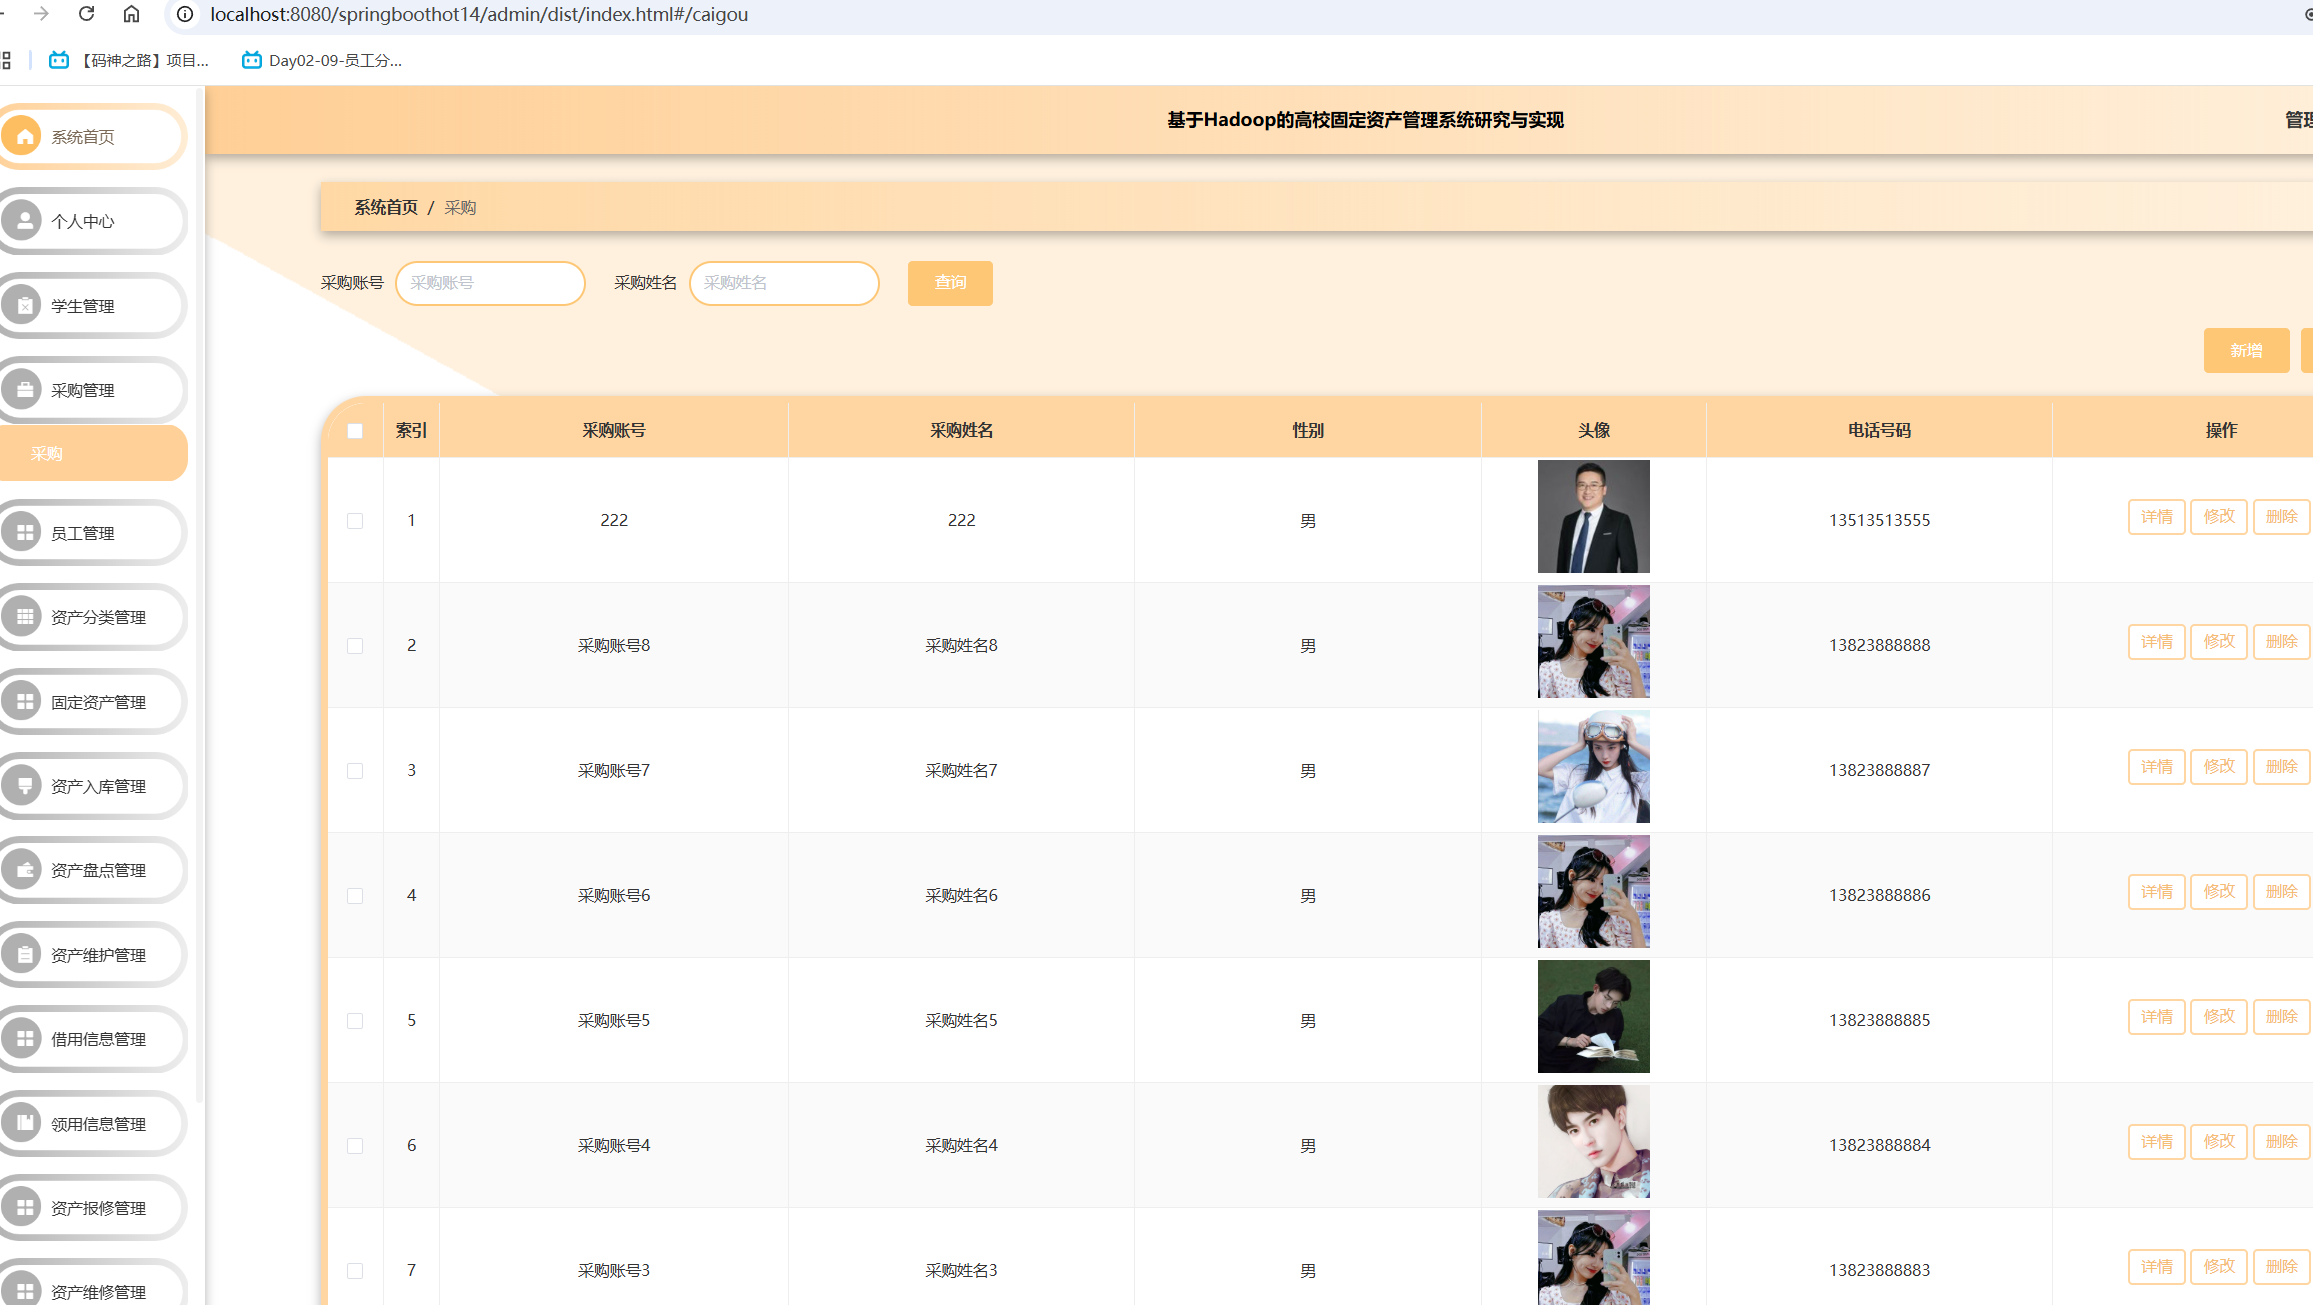Open avatar photo of account 222
Screen dimensions: 2313x1305
pyautogui.click(x=1593, y=516)
